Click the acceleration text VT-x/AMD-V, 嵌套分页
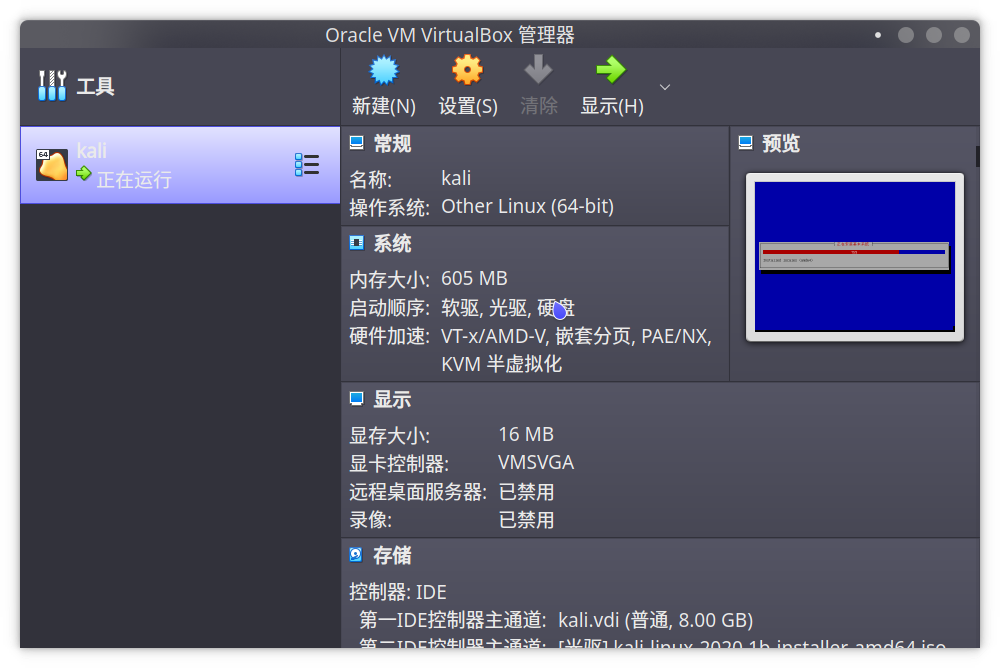 point(536,336)
